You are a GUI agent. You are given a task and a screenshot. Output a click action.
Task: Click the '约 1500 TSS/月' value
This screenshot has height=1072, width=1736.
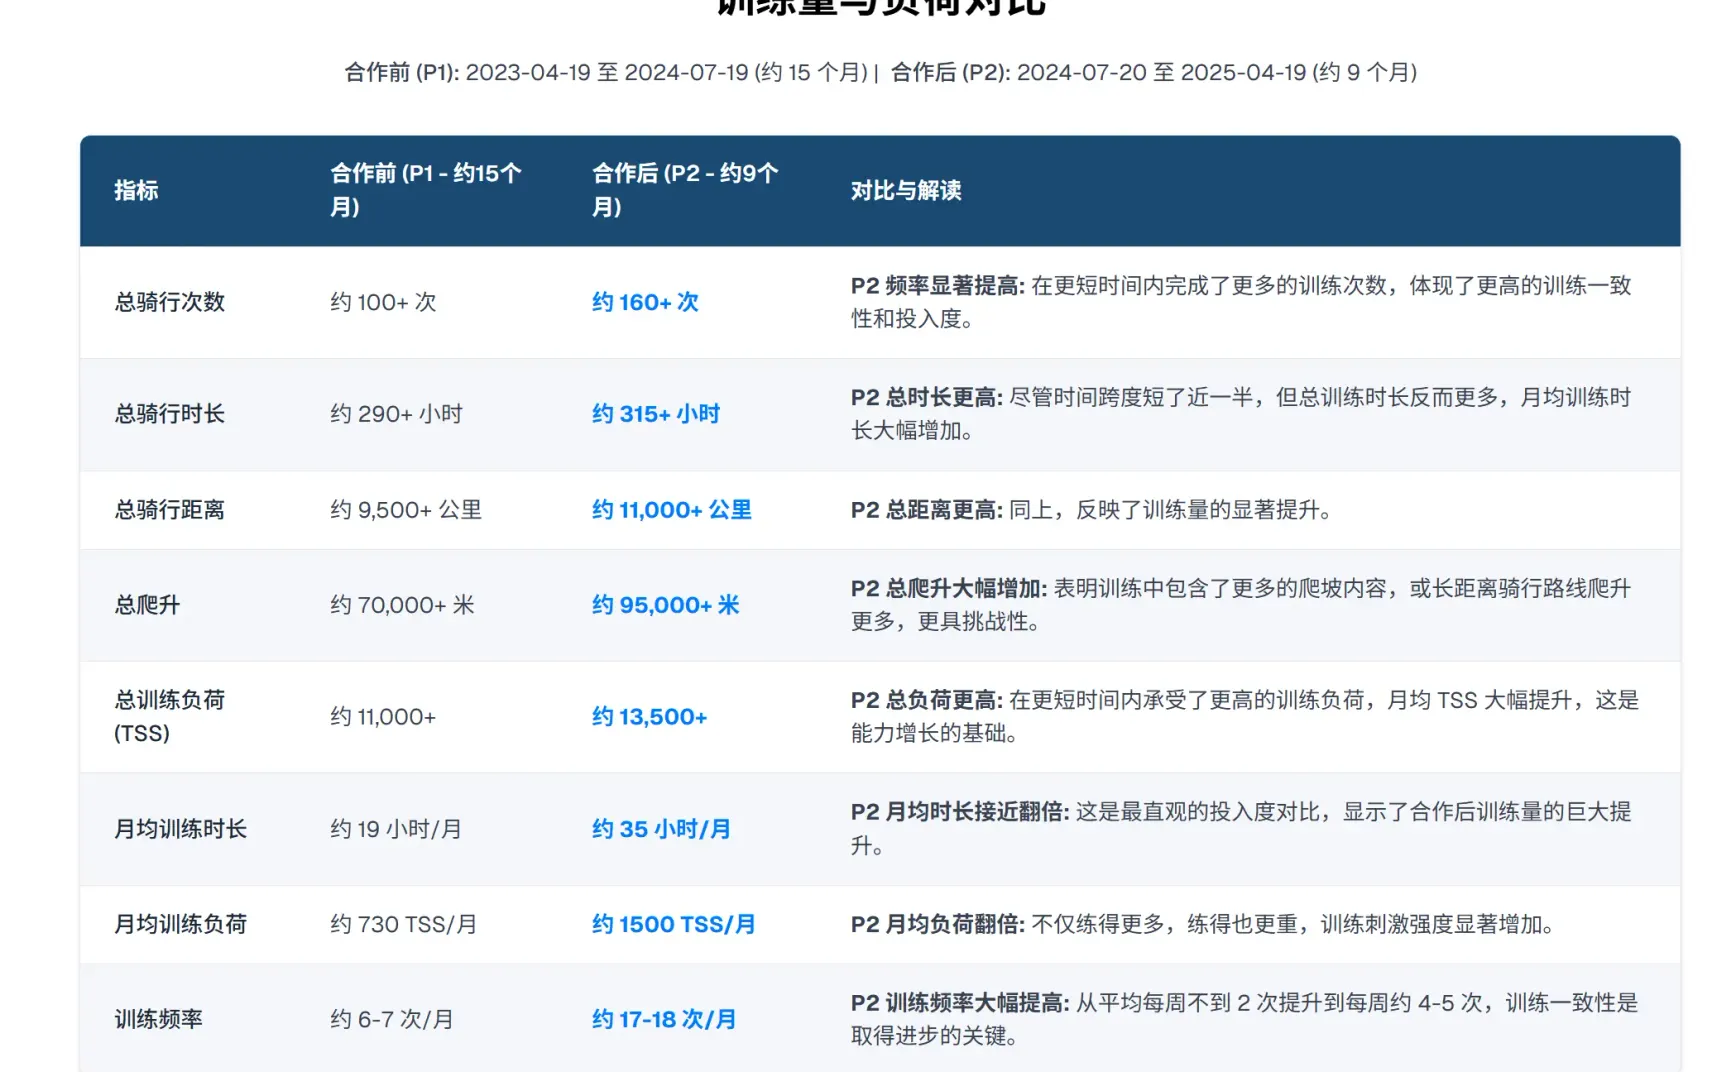(x=674, y=924)
